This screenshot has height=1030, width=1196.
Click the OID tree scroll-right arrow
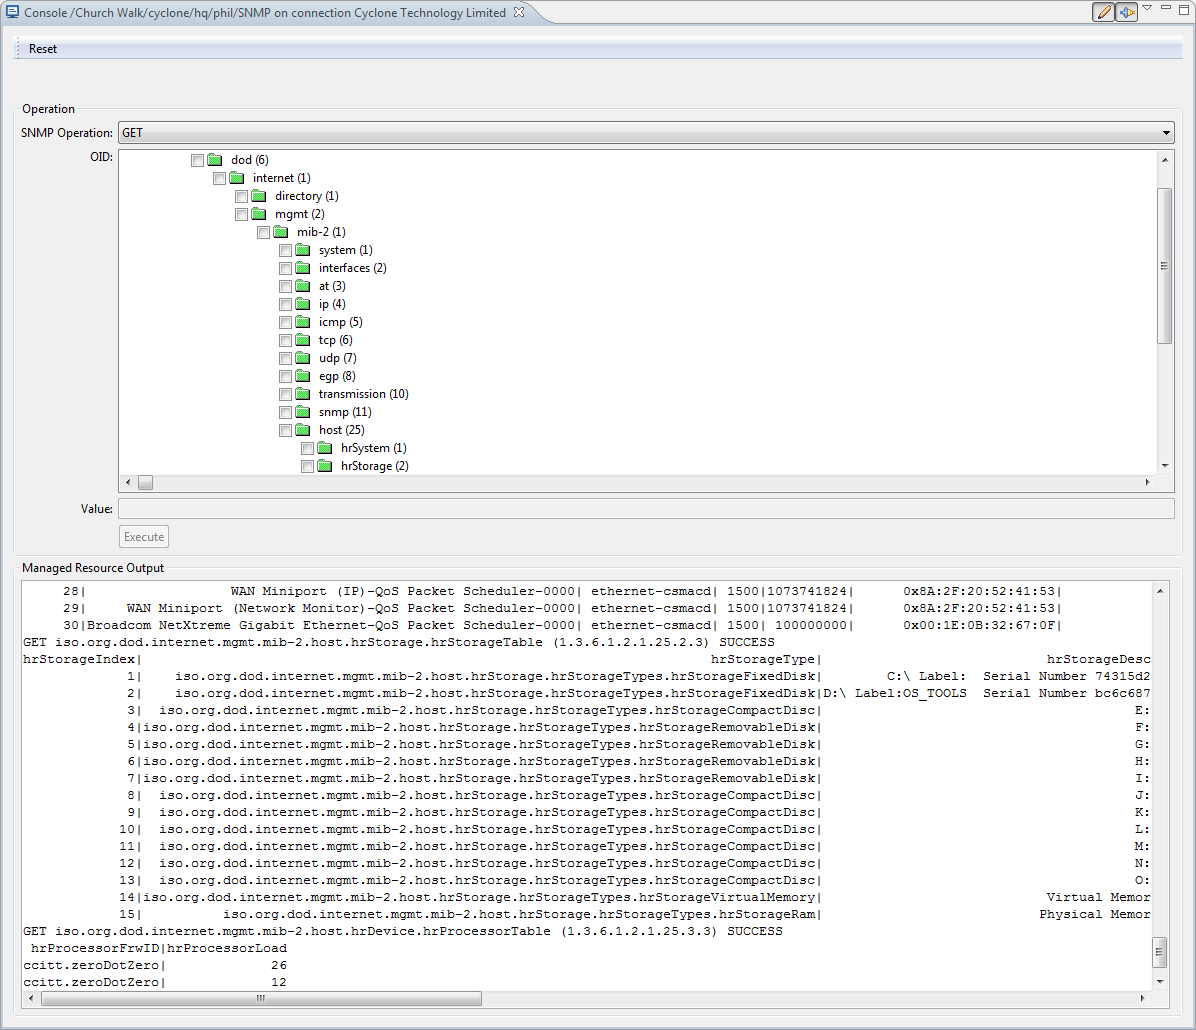(1148, 483)
